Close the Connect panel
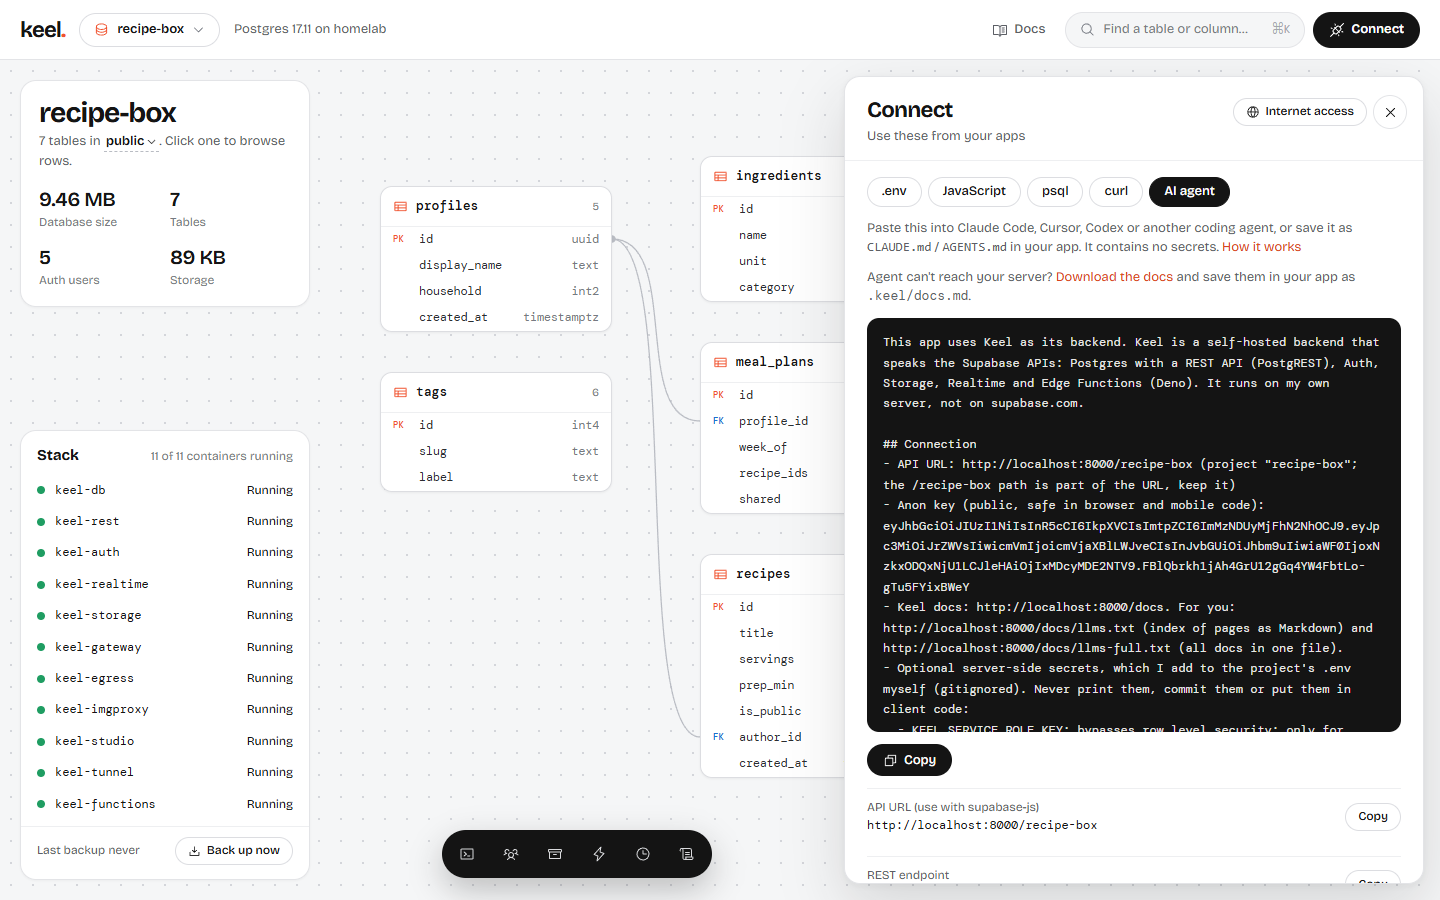 coord(1390,112)
